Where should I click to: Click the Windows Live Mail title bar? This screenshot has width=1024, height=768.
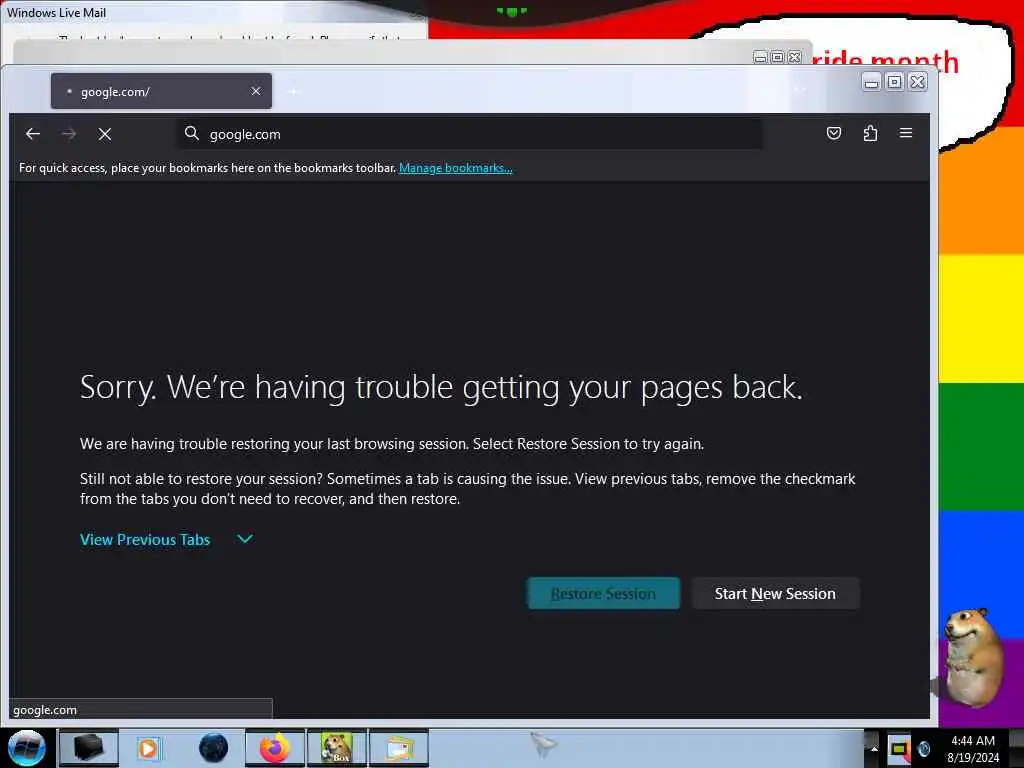214,12
